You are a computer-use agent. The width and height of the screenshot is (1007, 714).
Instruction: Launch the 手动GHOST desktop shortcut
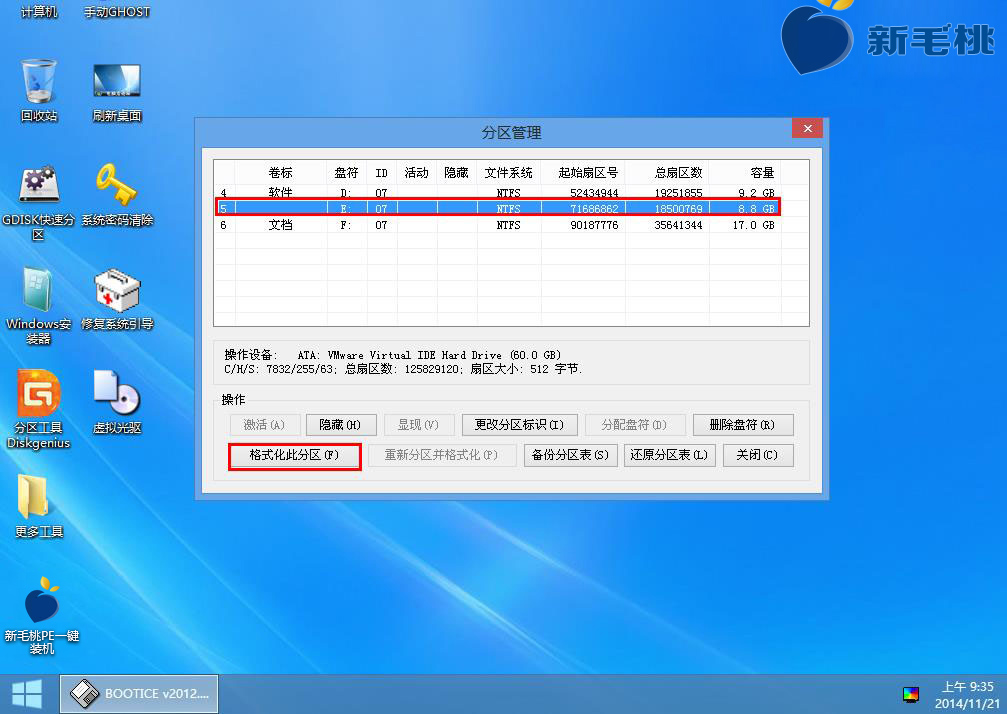(x=117, y=11)
